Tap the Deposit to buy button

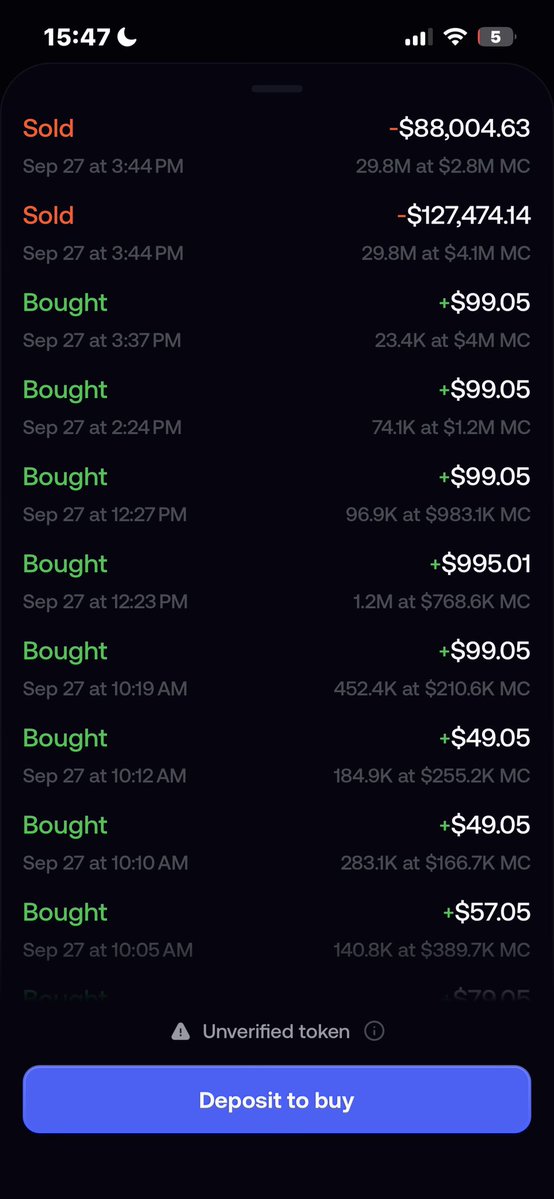click(277, 1100)
